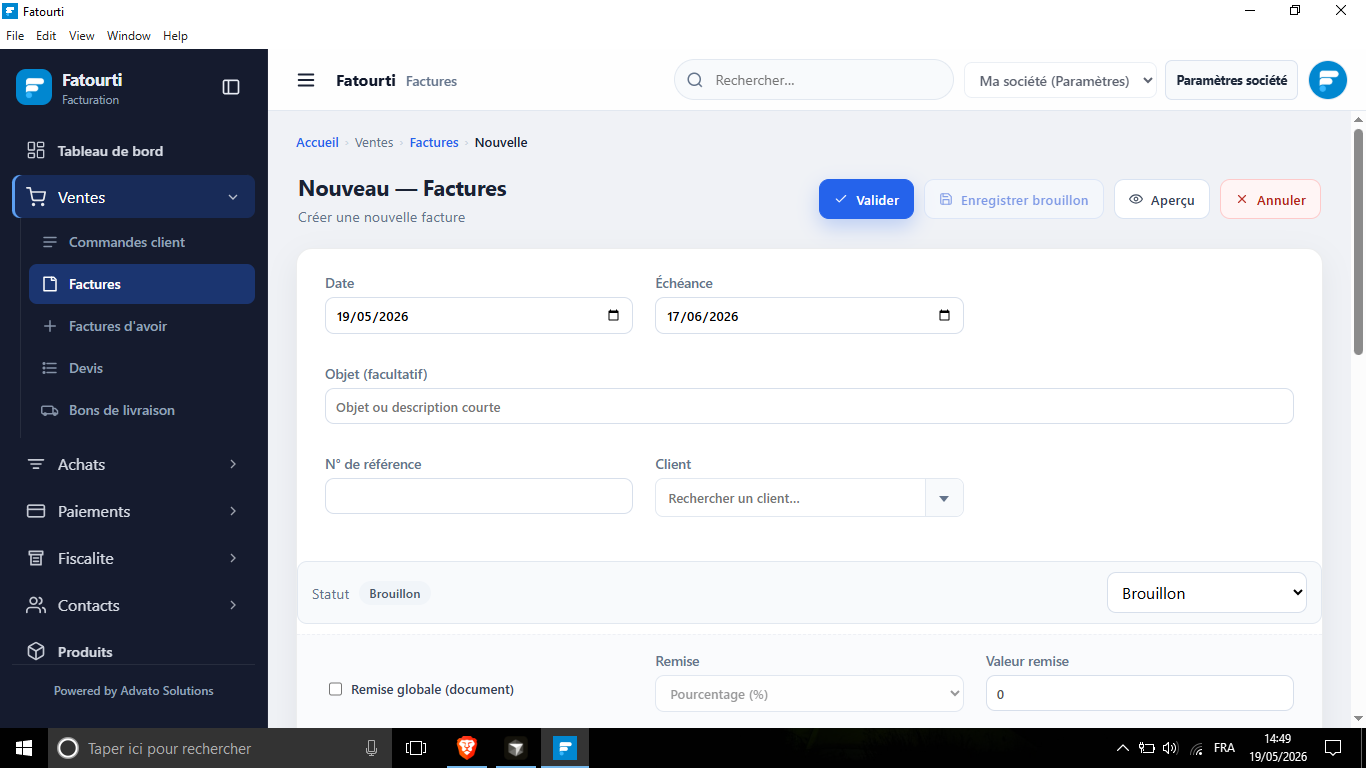The image size is (1366, 768).
Task: Open the Help menu
Action: pyautogui.click(x=175, y=36)
